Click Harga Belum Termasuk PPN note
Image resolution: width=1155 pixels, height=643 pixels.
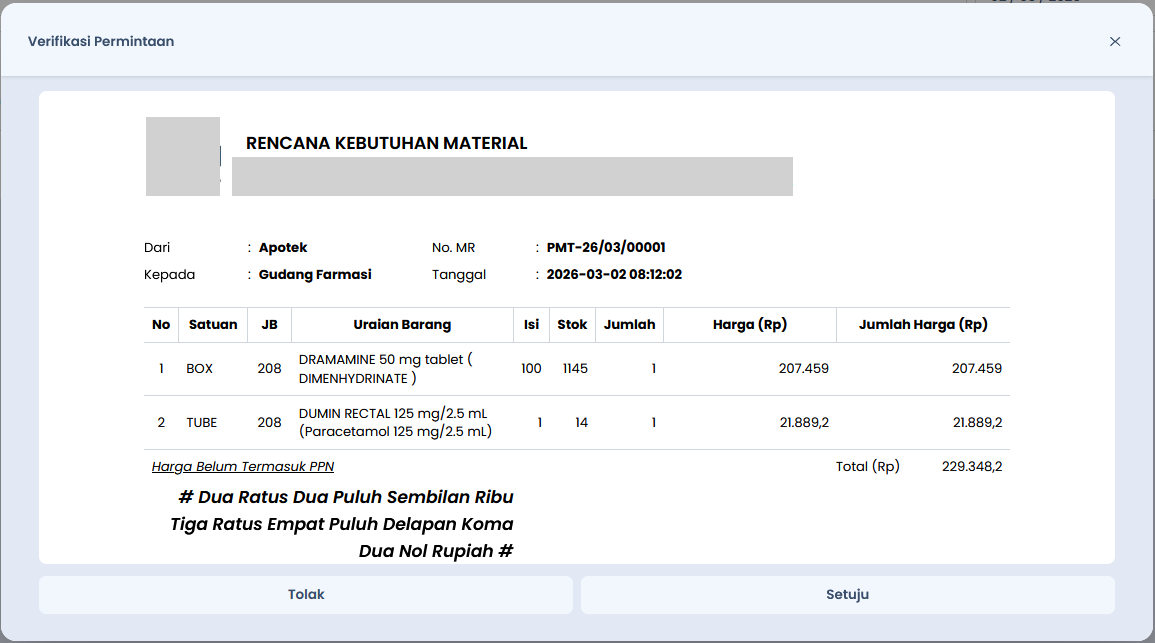pos(243,467)
